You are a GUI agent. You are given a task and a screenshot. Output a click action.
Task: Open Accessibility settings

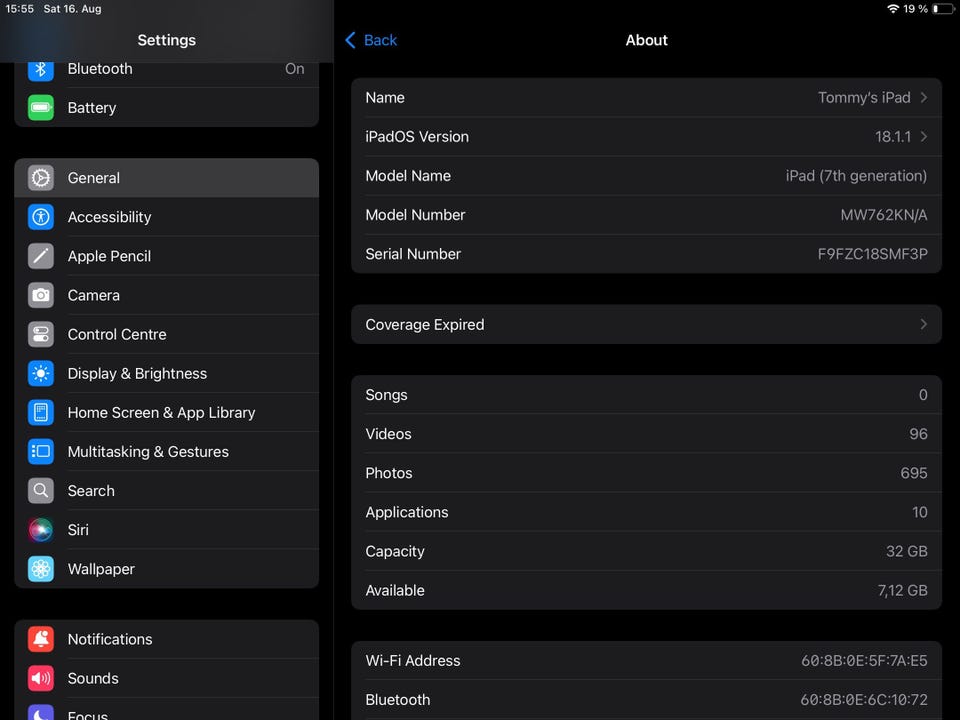tap(167, 217)
